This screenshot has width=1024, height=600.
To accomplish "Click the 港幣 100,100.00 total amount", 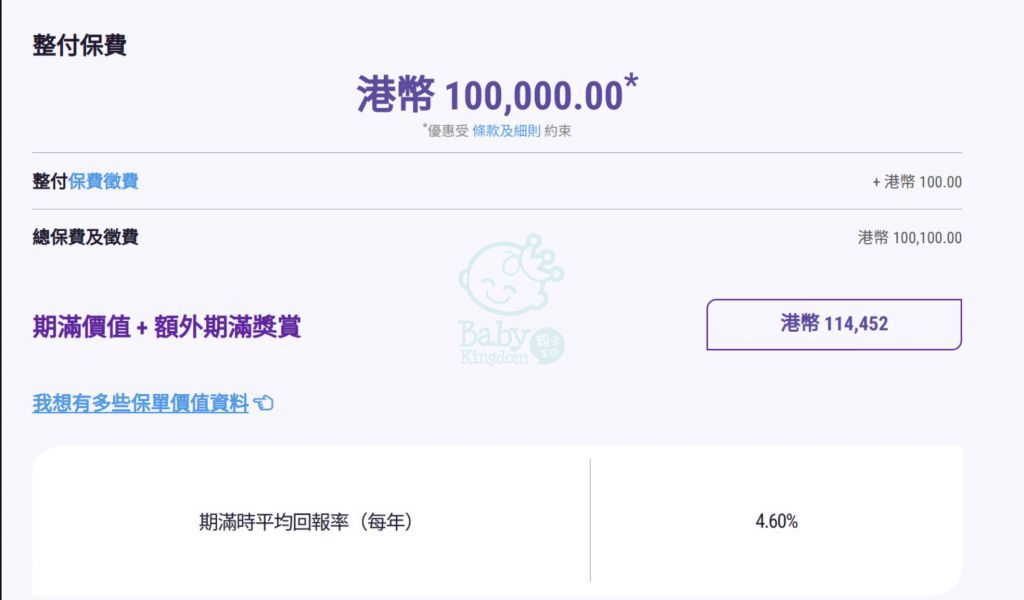I will tap(910, 238).
